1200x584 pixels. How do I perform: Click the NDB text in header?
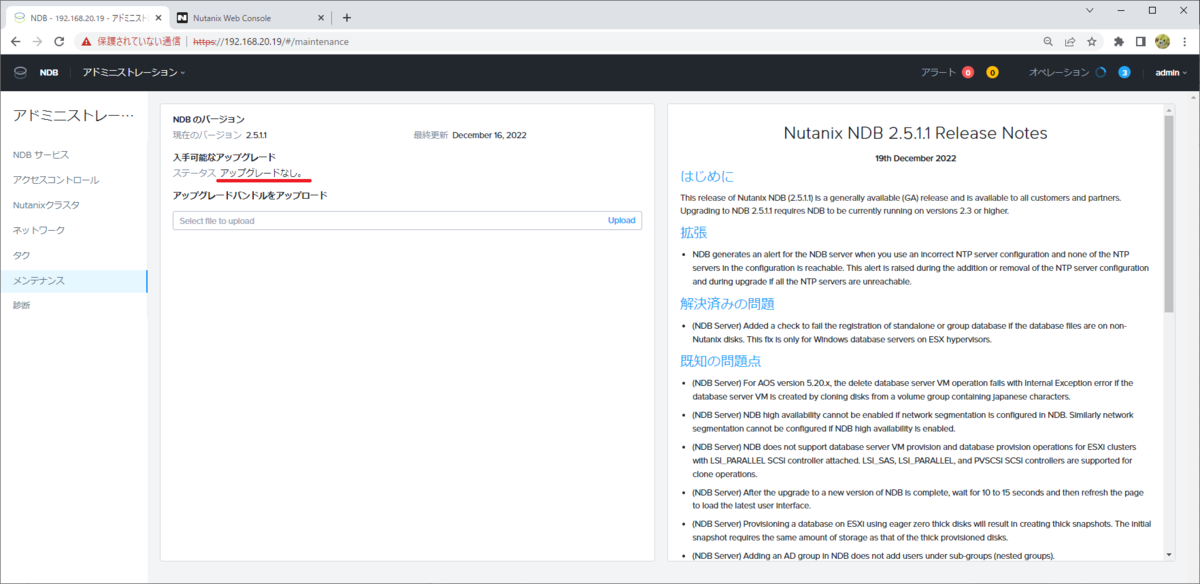click(x=49, y=72)
